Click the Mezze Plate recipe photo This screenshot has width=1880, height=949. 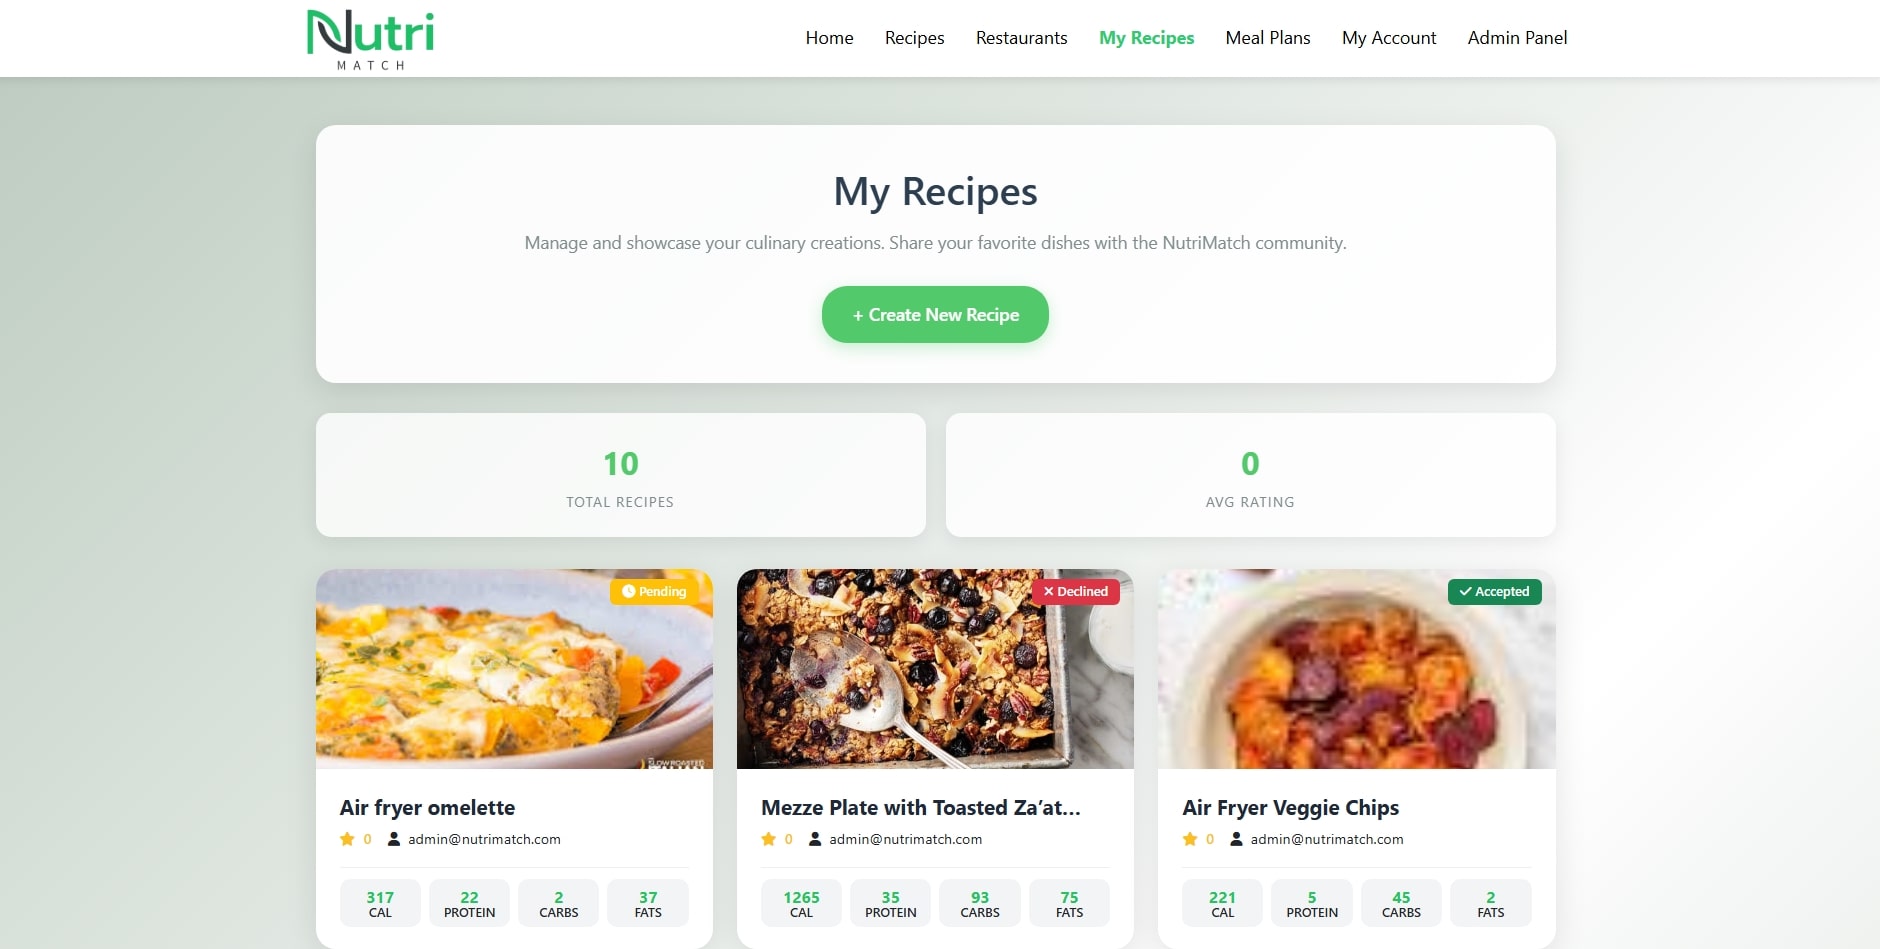935,669
